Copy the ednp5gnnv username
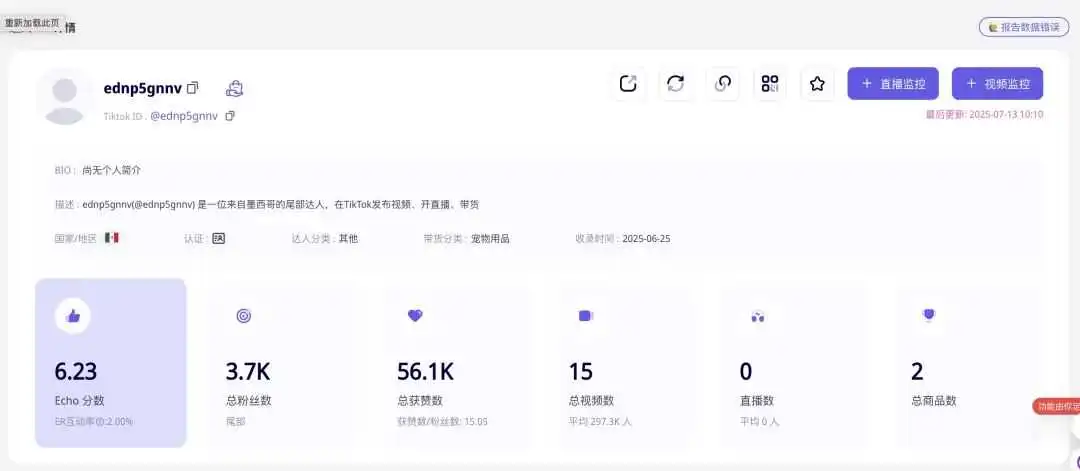 click(193, 87)
